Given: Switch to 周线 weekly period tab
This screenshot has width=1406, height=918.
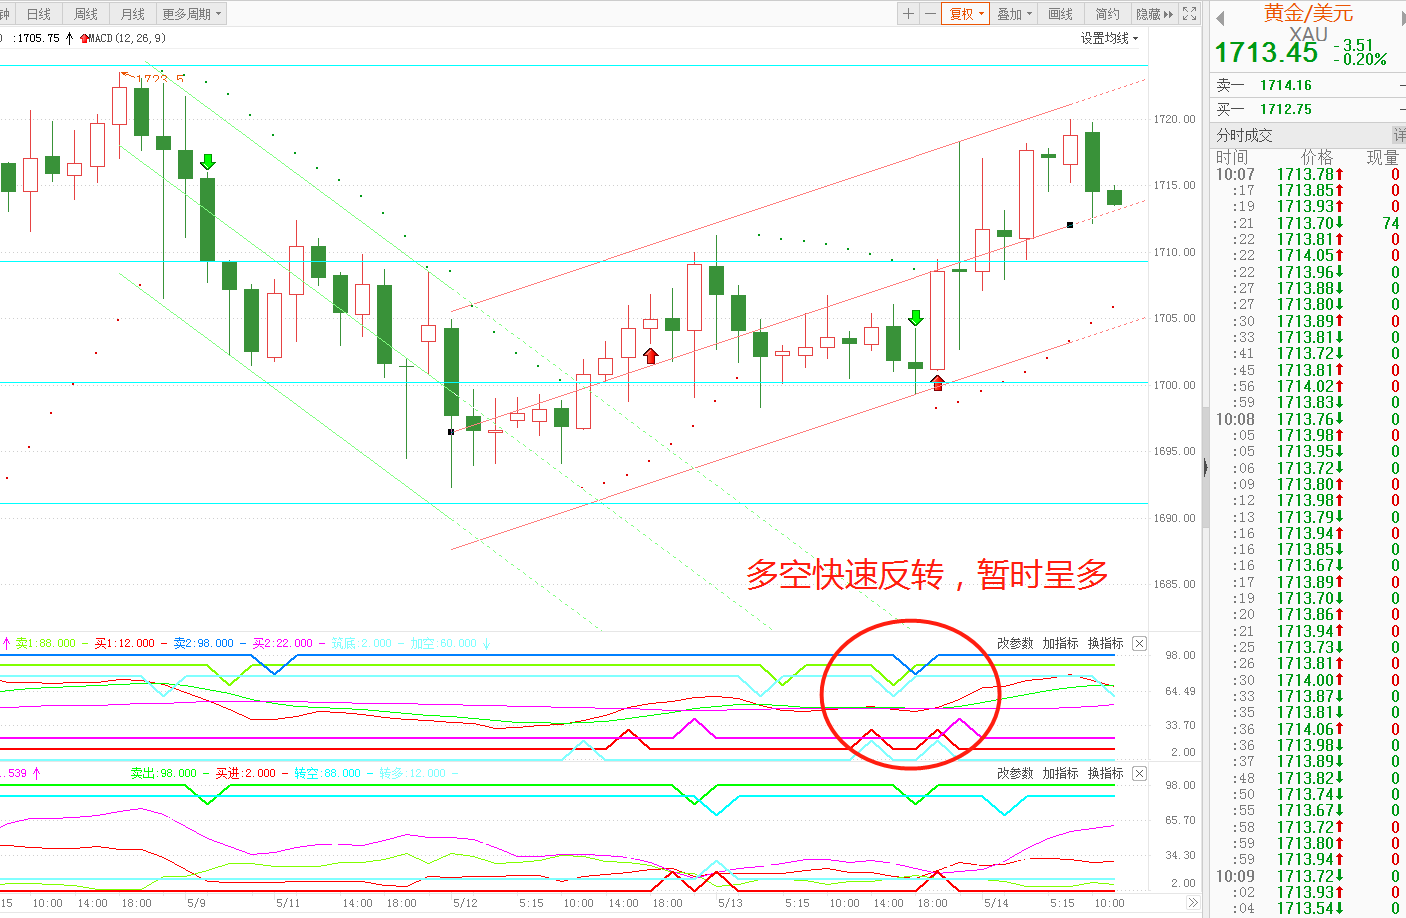Looking at the screenshot, I should pos(86,14).
